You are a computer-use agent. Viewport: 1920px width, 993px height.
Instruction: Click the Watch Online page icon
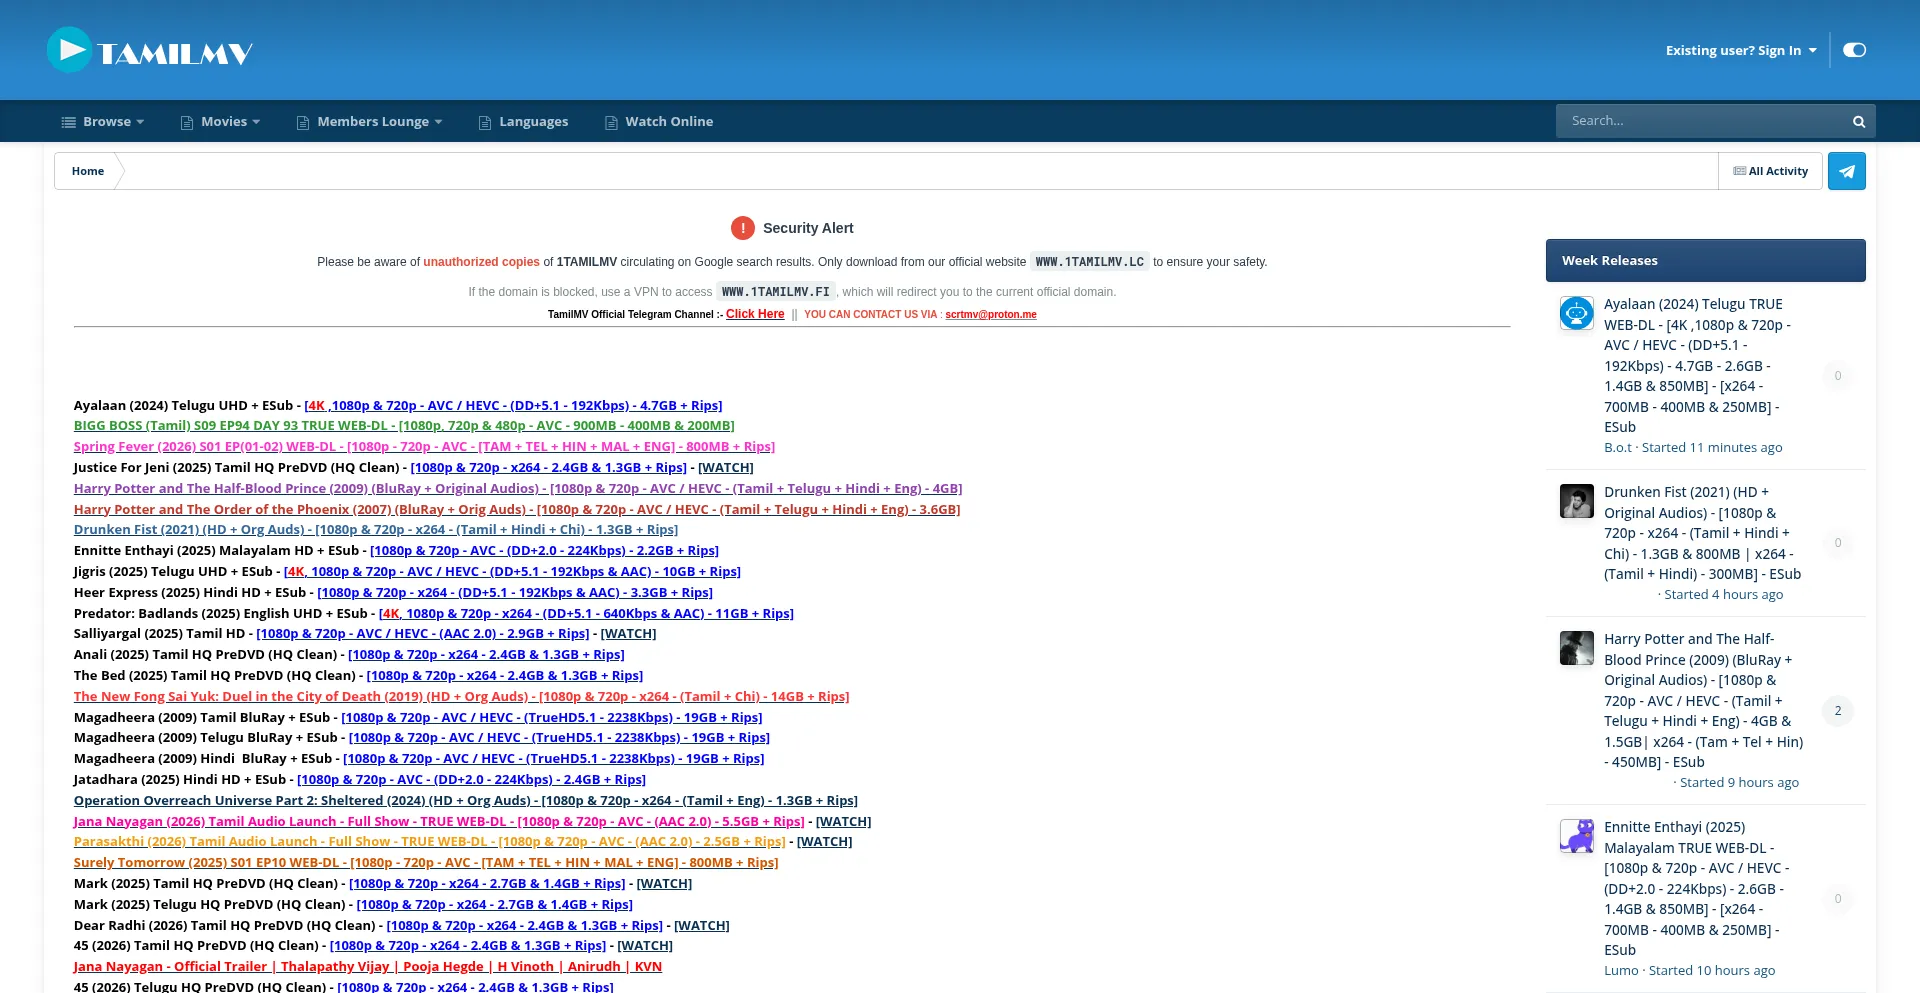tap(611, 122)
